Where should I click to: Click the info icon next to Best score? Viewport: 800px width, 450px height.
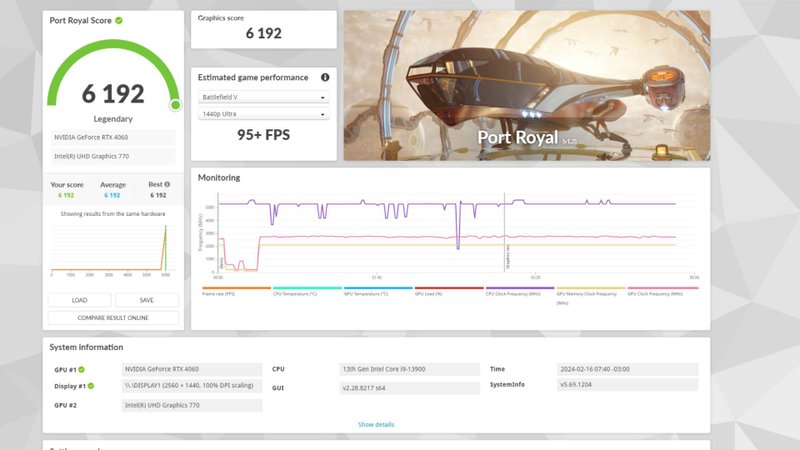tap(167, 184)
